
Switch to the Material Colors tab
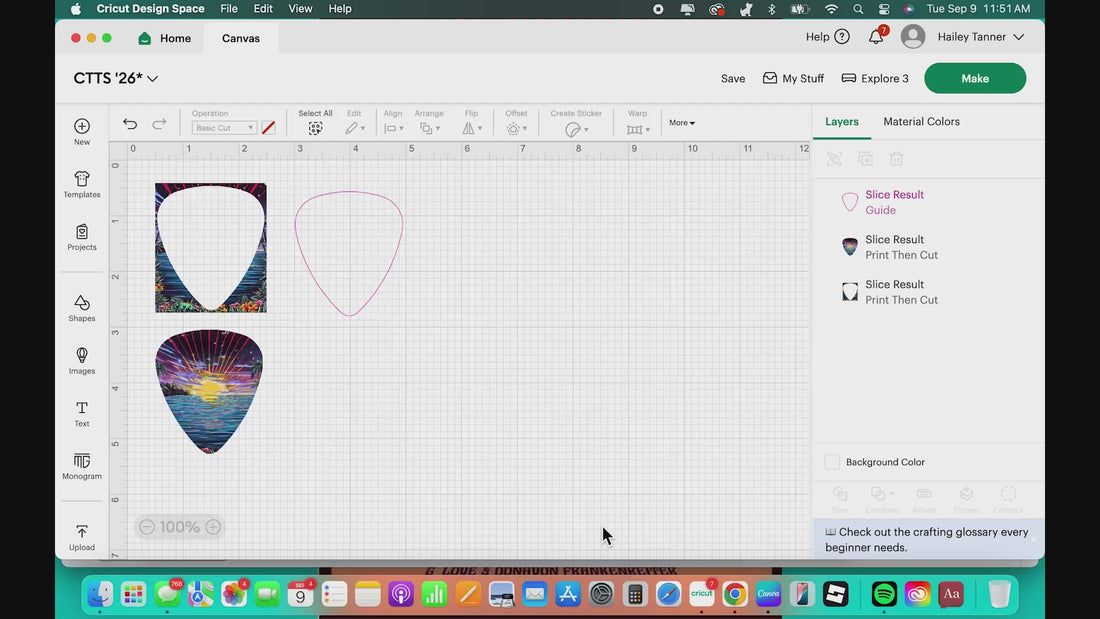(921, 122)
